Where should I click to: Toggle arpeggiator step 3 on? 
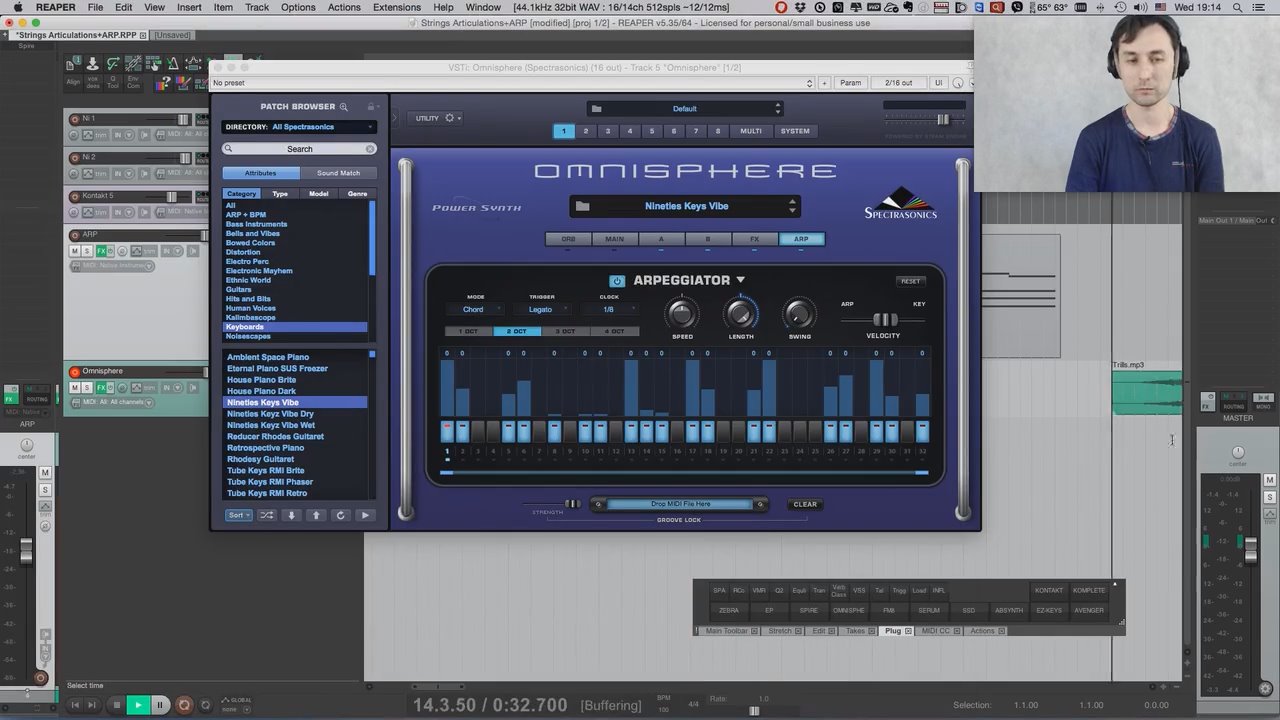[477, 431]
